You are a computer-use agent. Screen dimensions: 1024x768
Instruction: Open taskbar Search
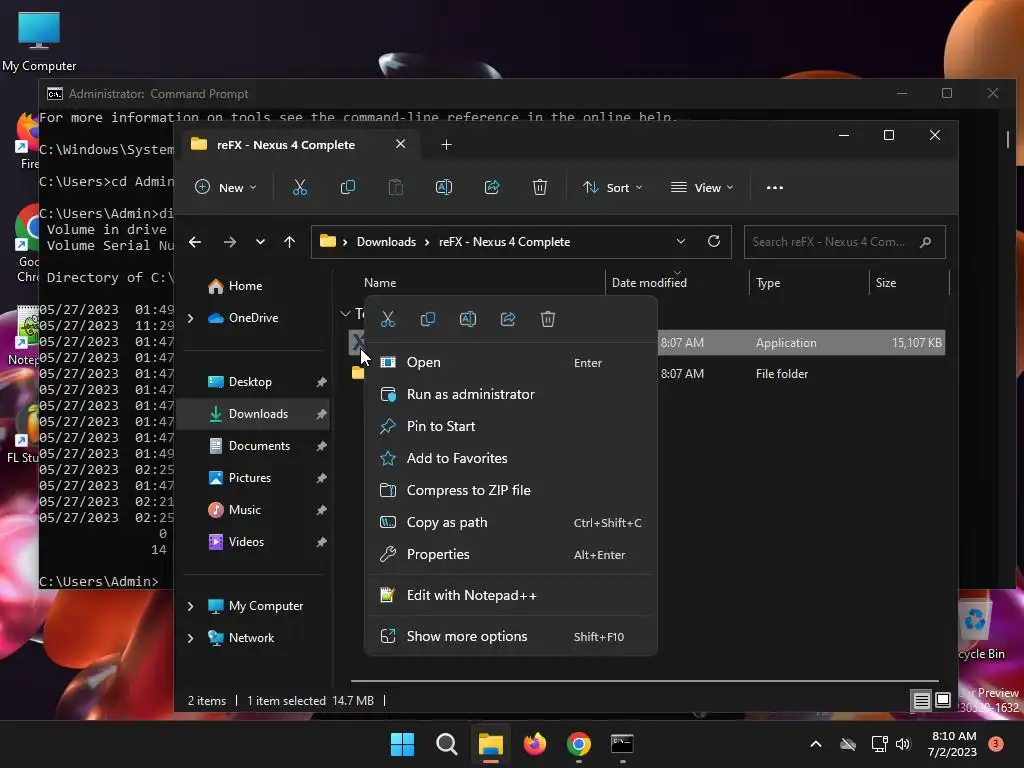447,744
